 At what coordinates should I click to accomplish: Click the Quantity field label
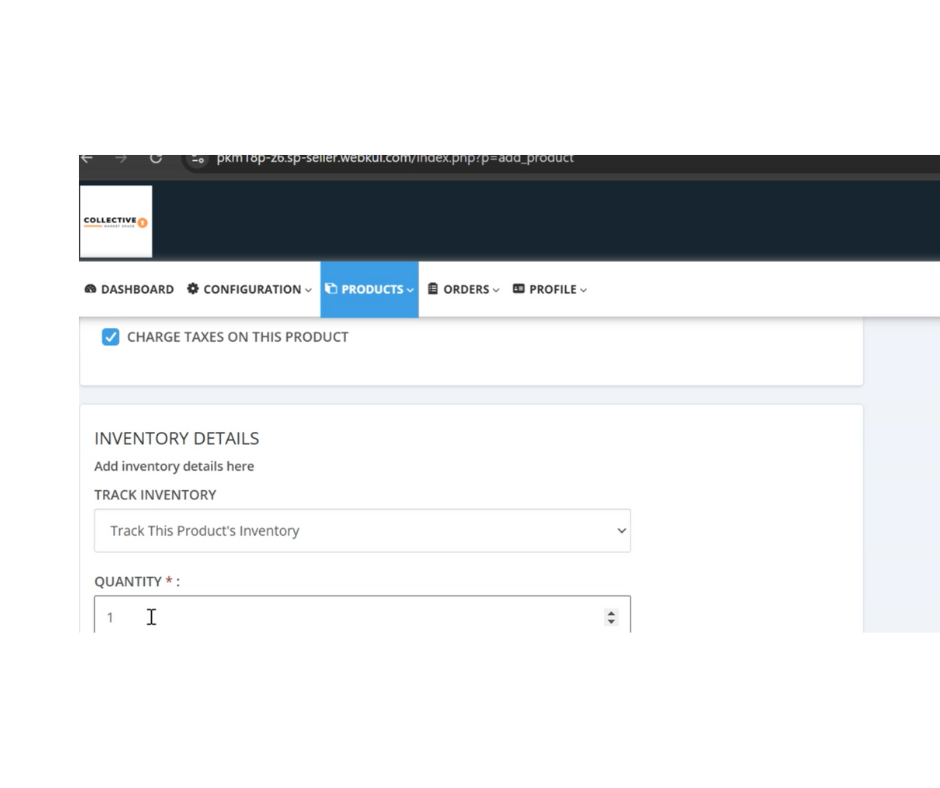tap(137, 581)
